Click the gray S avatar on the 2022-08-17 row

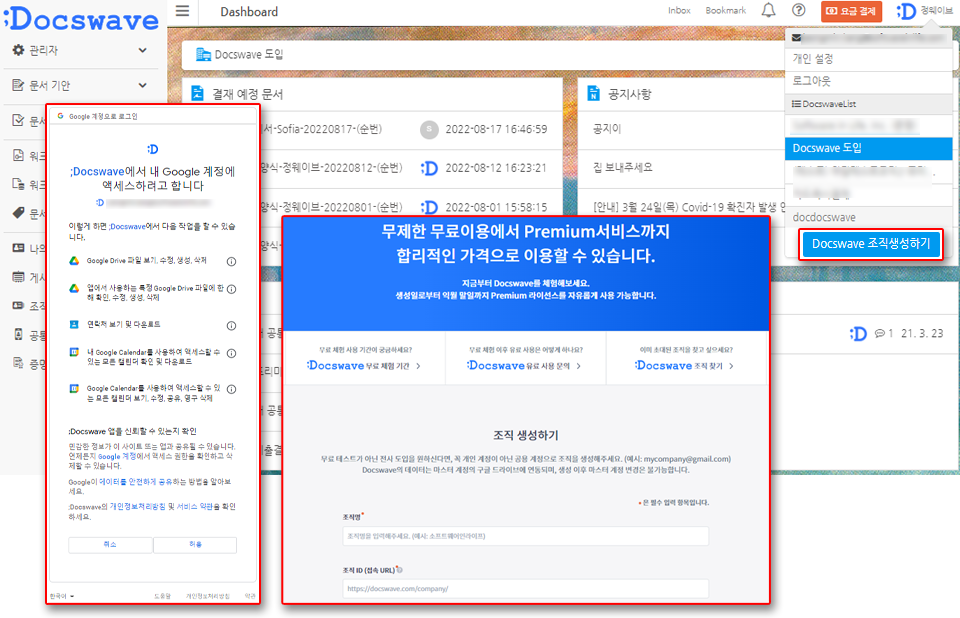click(x=429, y=129)
